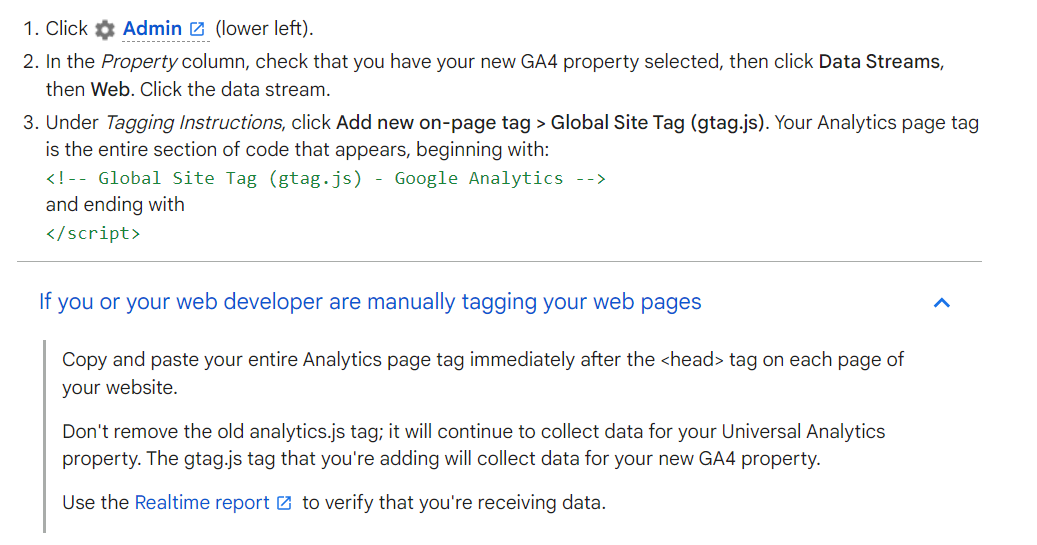
Task: Click the bold 'Add new on-page tag' text
Action: point(433,123)
